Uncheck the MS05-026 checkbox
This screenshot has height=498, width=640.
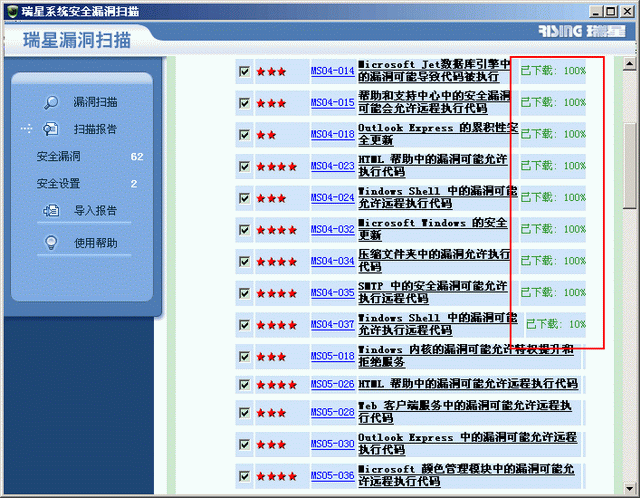(x=244, y=385)
